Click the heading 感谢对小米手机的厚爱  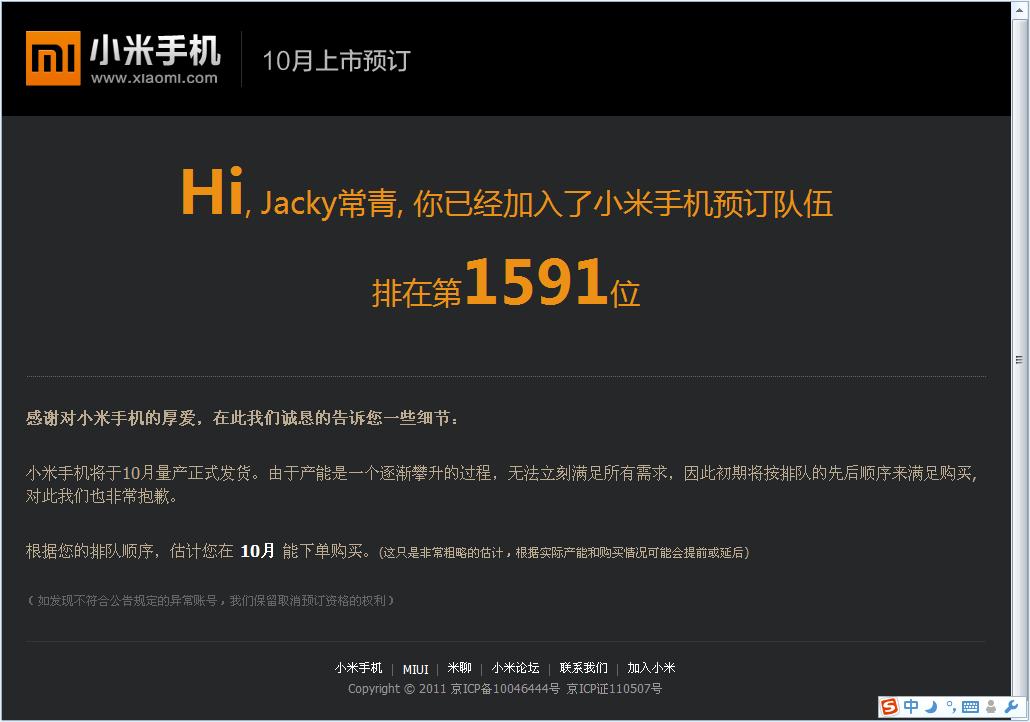[x=242, y=418]
